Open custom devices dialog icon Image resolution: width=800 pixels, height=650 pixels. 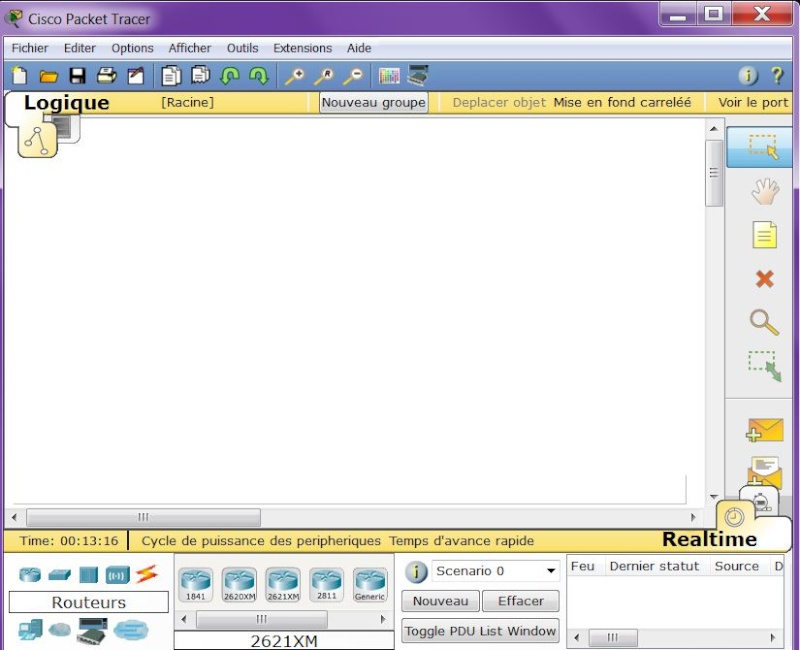tap(418, 76)
